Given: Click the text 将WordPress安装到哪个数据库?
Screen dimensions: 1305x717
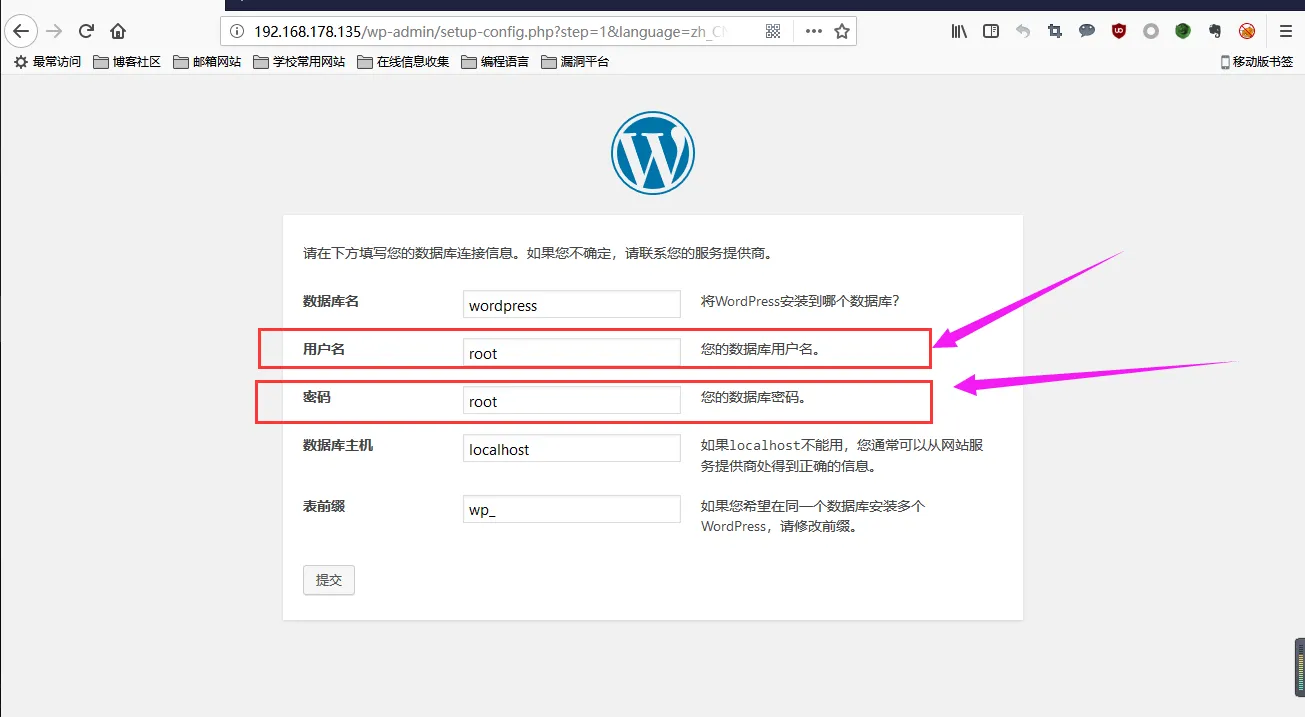Looking at the screenshot, I should click(800, 301).
